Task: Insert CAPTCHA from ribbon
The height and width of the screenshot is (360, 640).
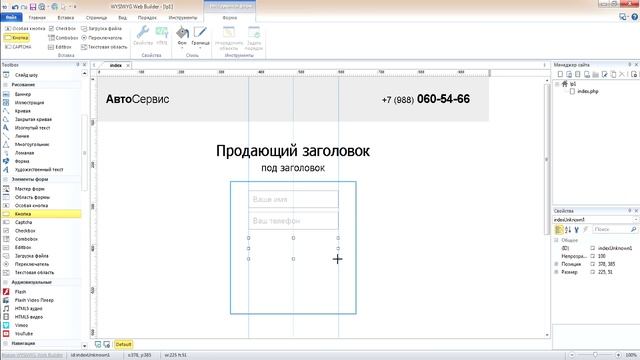Action: [x=18, y=47]
